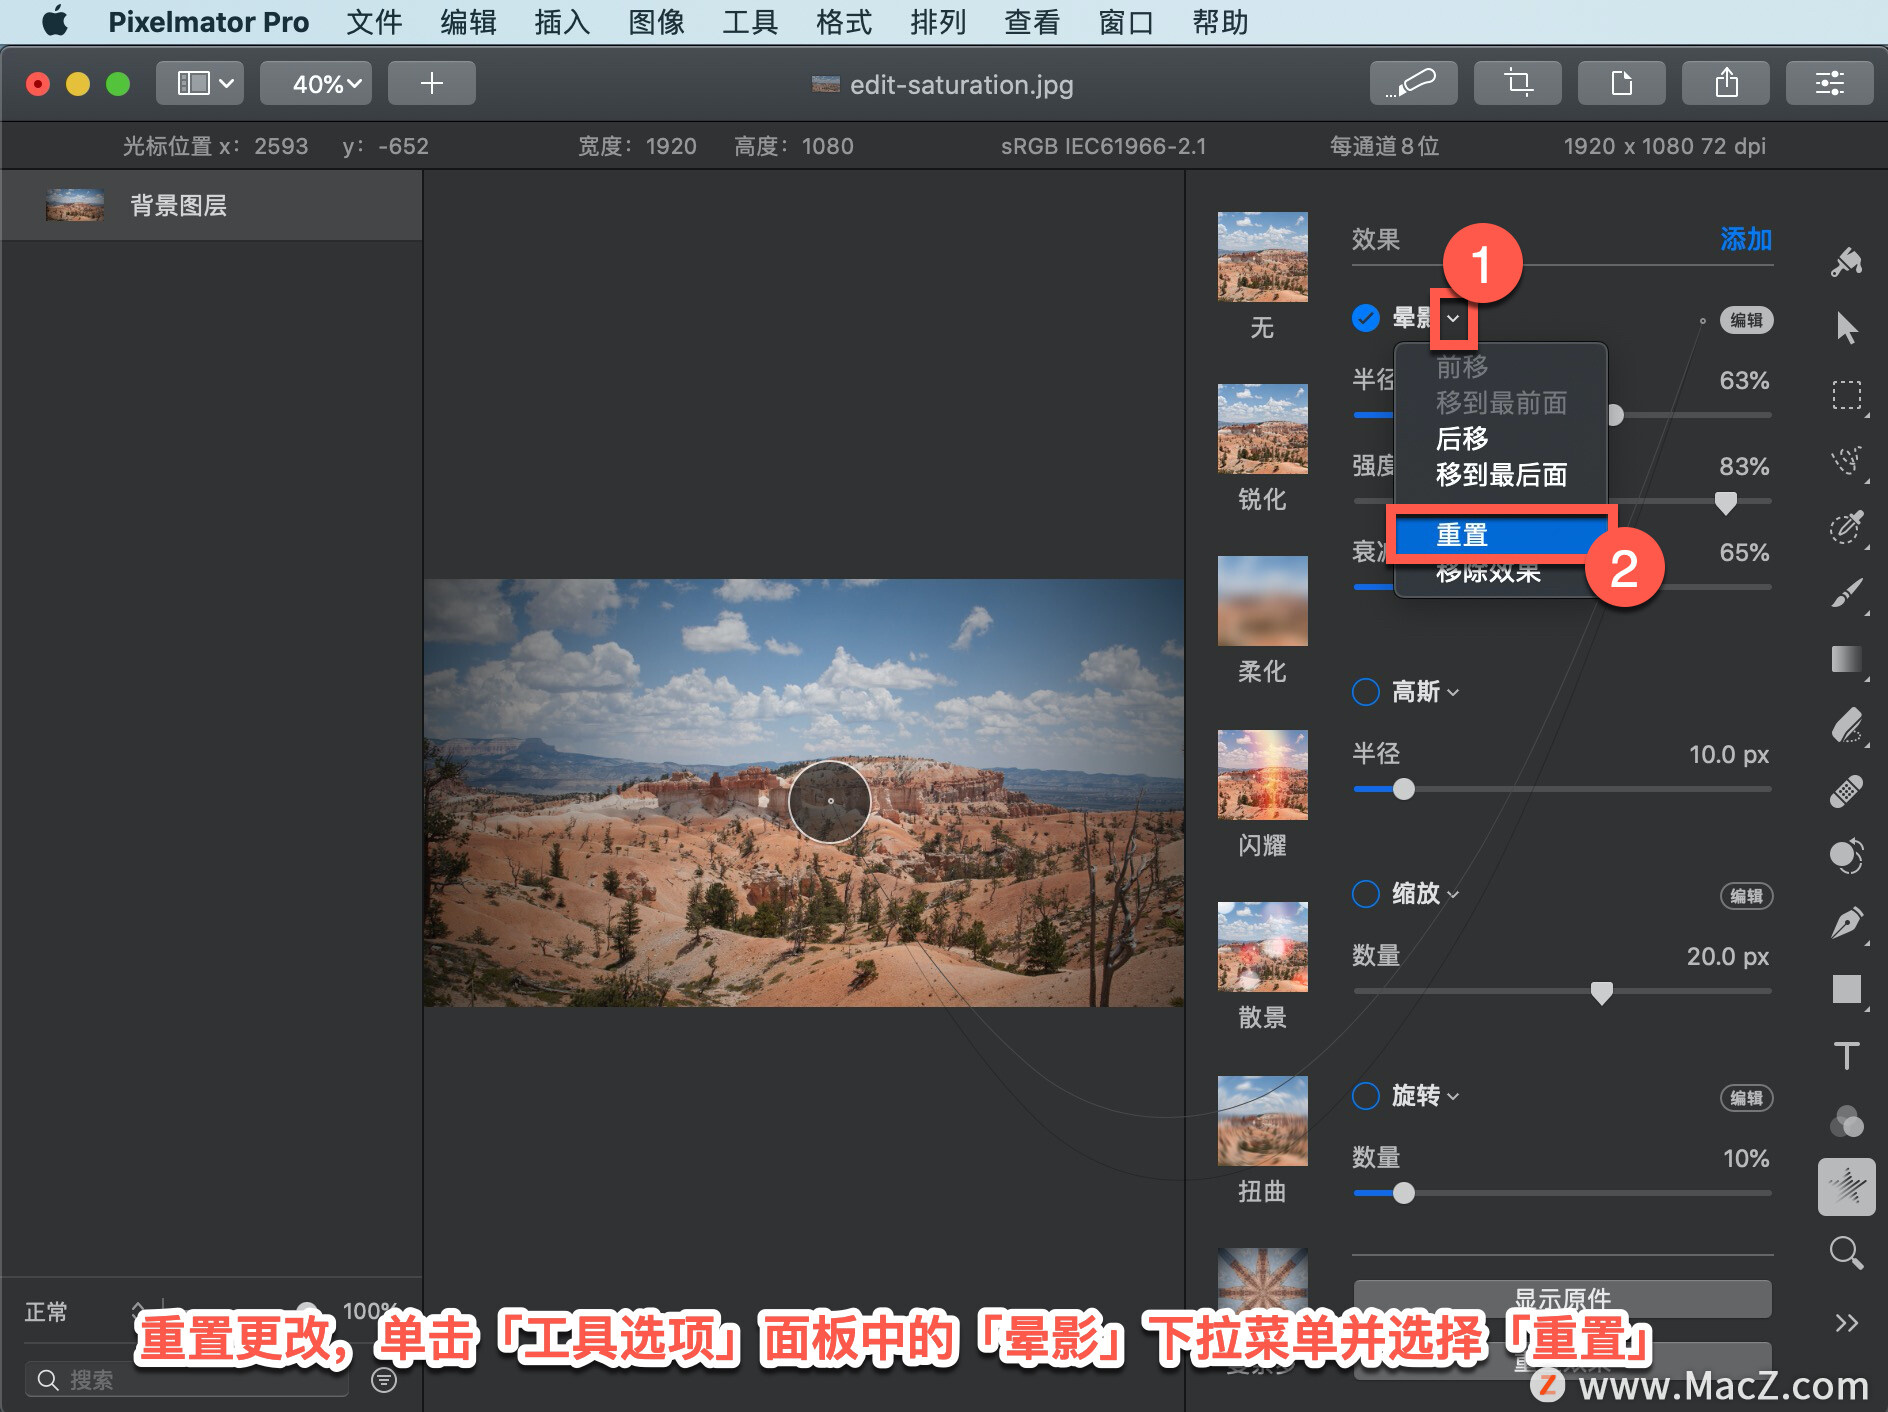Click 添加 to add an effect
This screenshot has height=1412, width=1888.
coord(1746,239)
